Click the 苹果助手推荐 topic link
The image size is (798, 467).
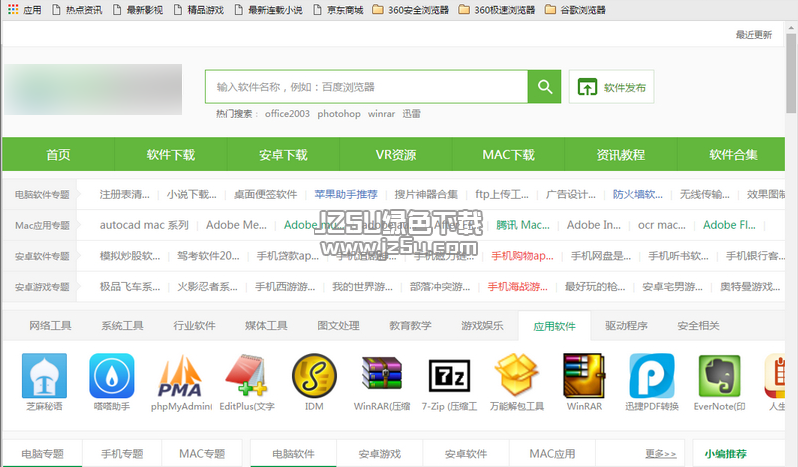point(346,194)
